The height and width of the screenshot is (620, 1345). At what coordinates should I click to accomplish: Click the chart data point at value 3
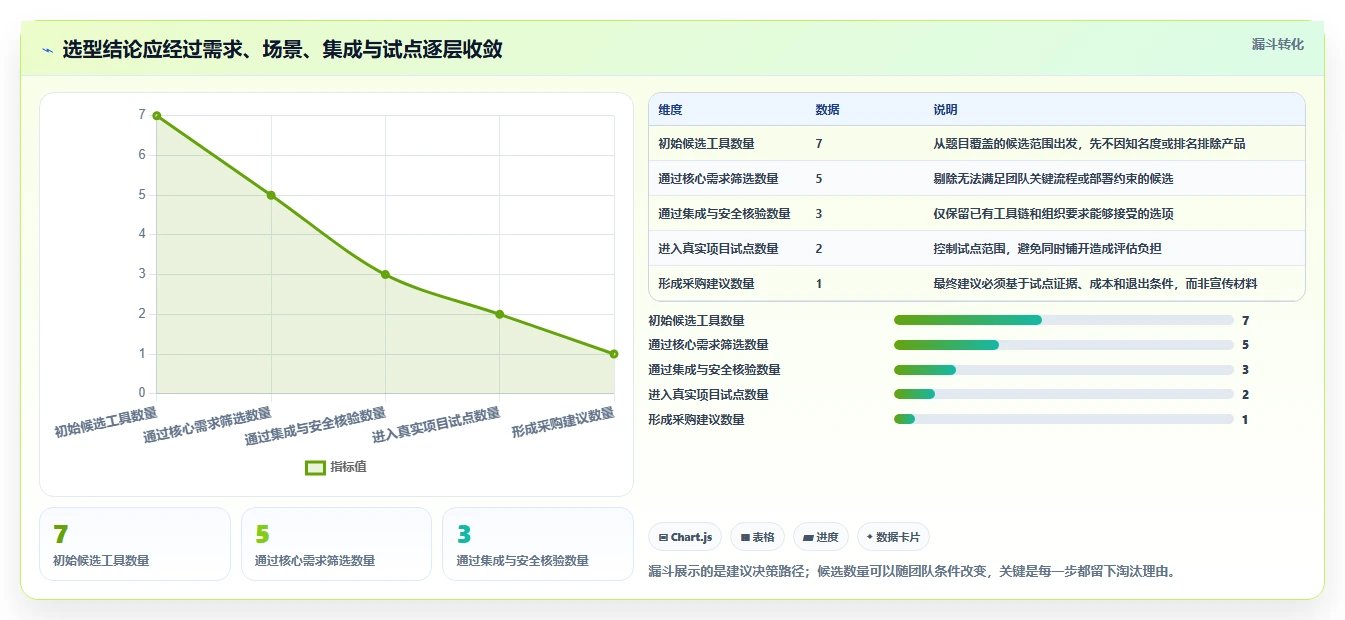tap(385, 274)
